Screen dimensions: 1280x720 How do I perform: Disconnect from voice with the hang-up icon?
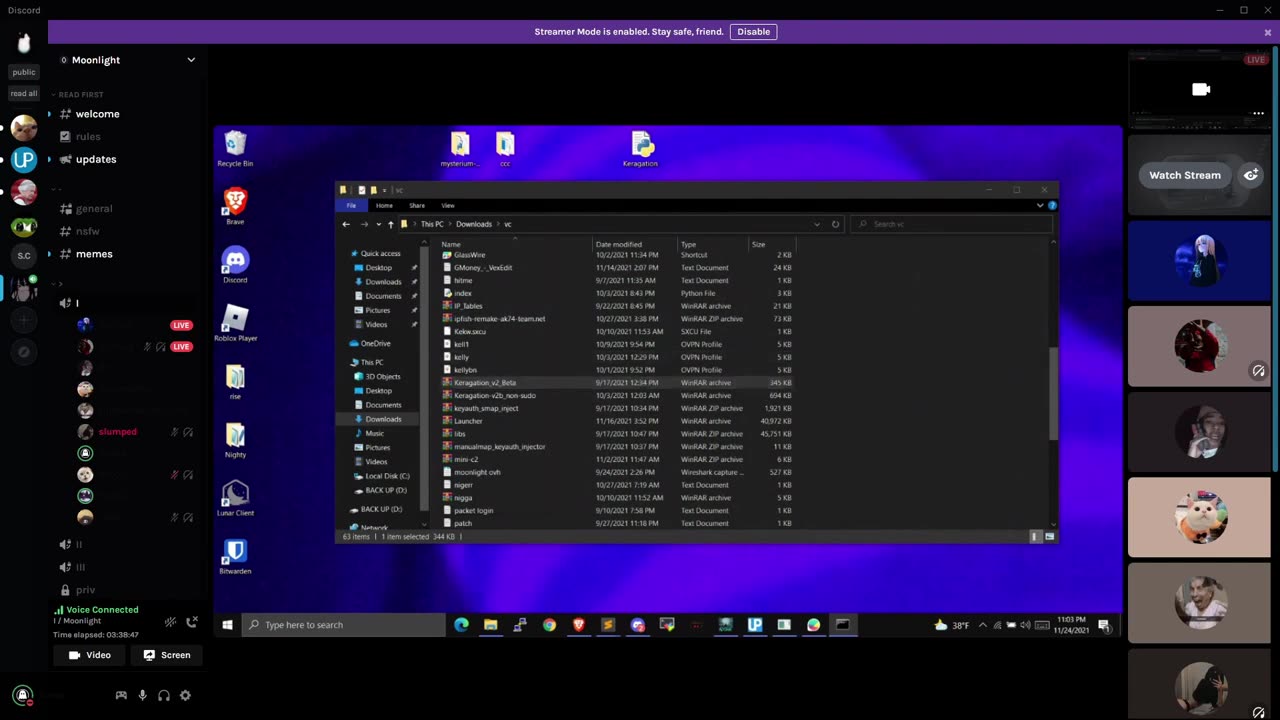192,622
